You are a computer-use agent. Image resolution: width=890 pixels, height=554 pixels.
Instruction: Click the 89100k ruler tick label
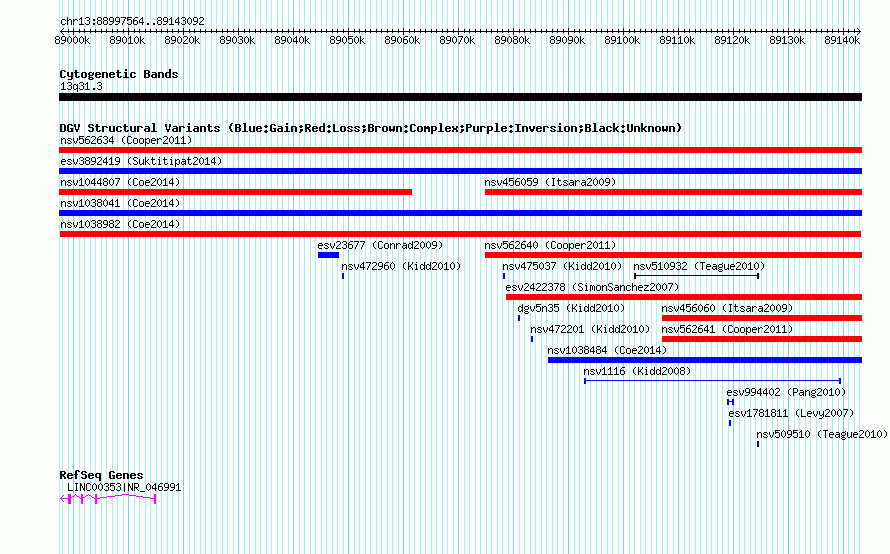(x=622, y=40)
